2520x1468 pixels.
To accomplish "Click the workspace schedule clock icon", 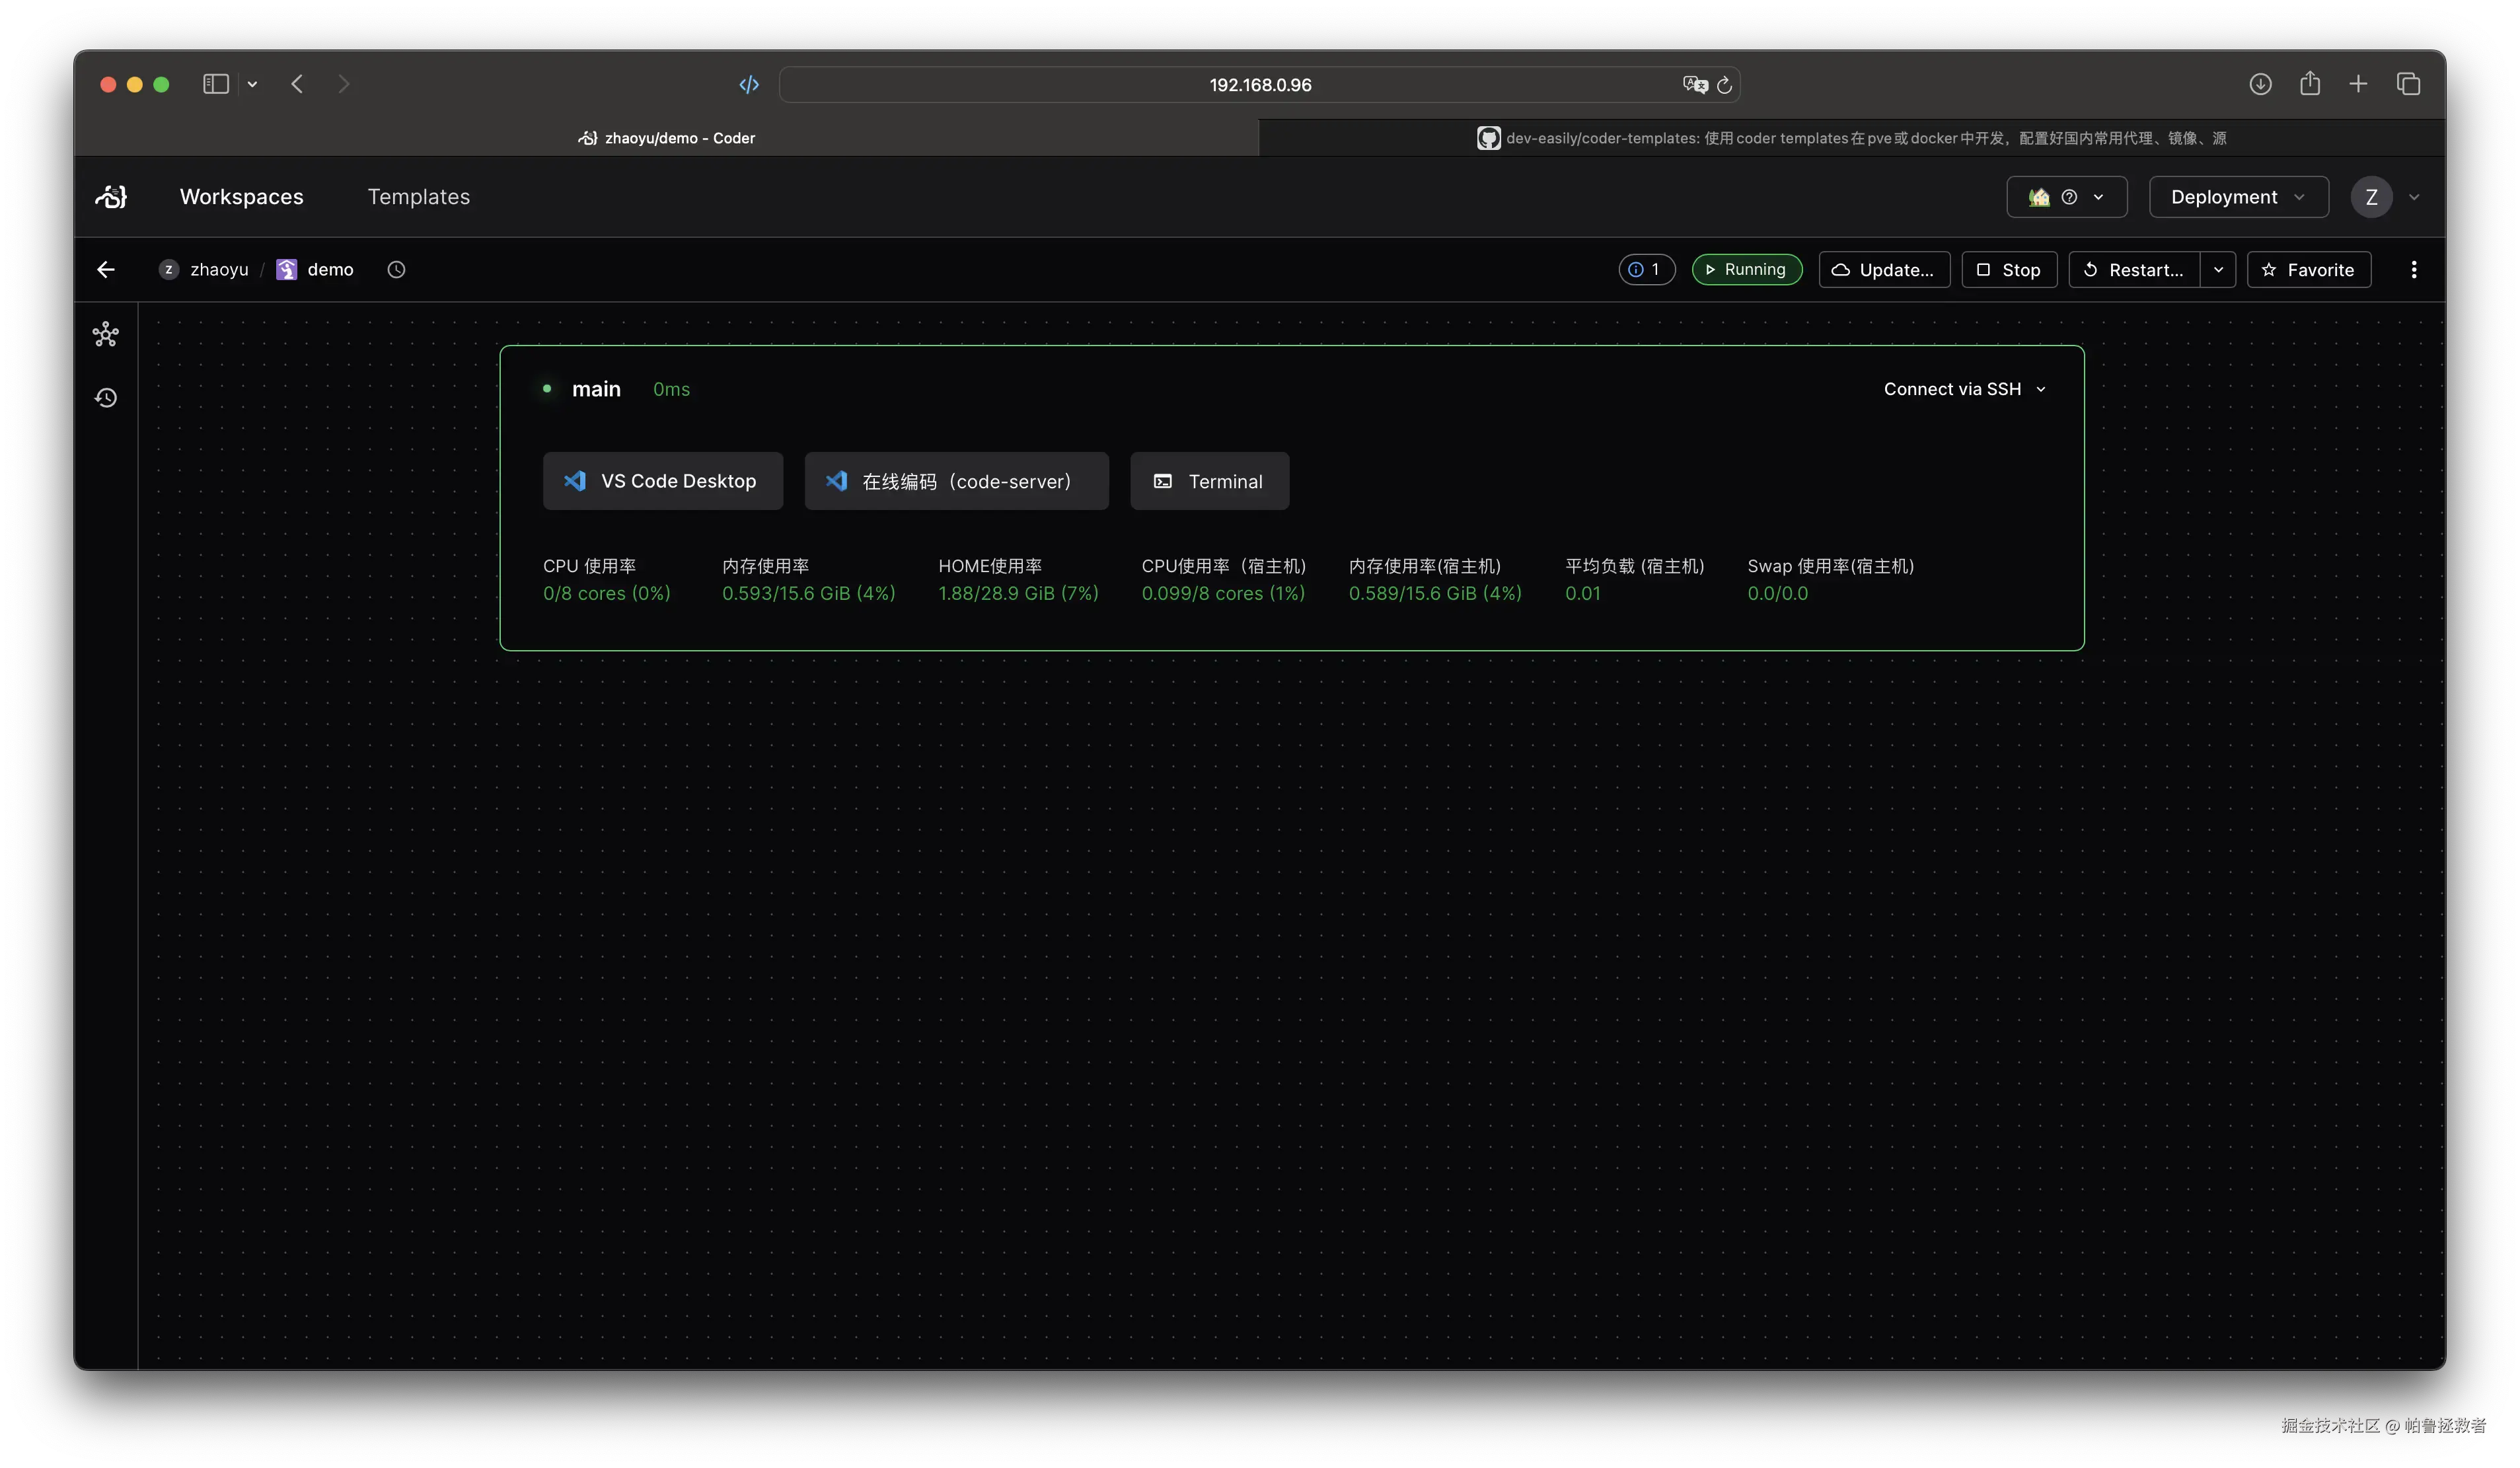I will (x=396, y=270).
